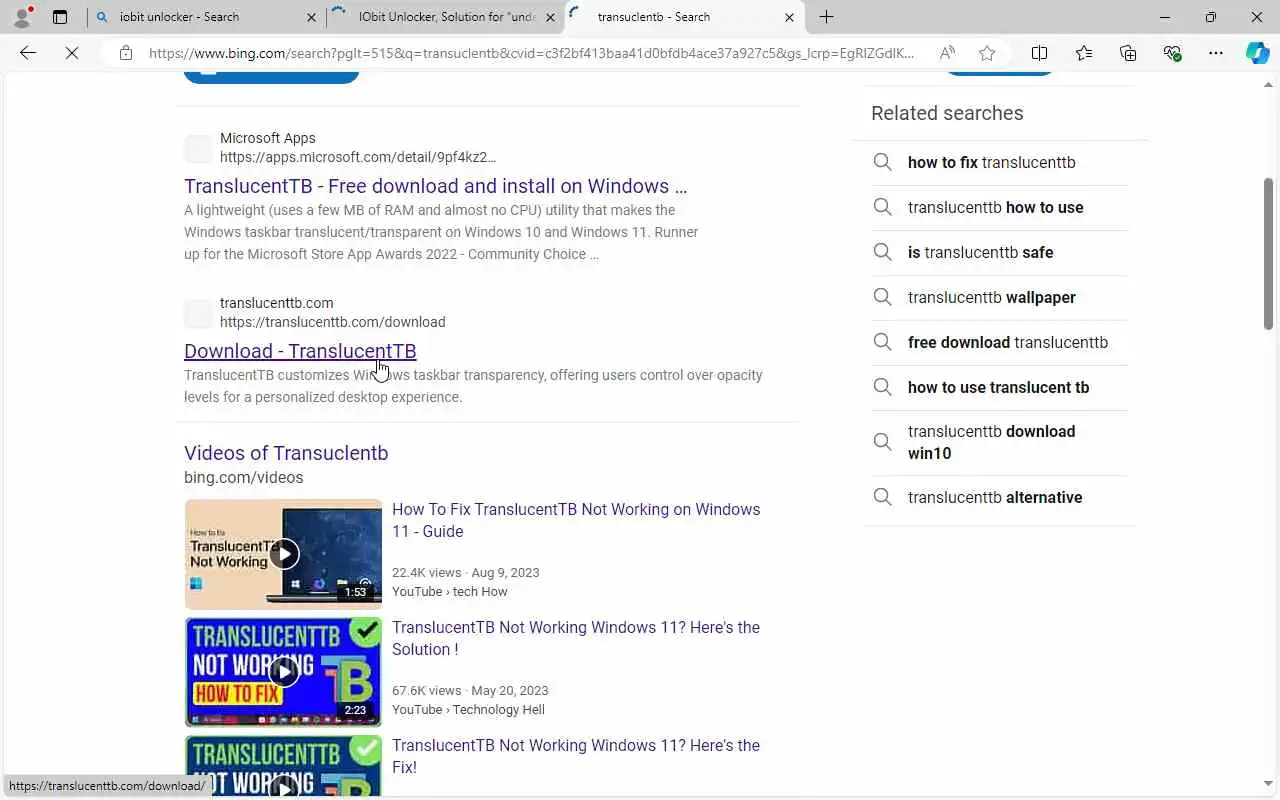Click 'YouTube › tech How' source text
This screenshot has height=800, width=1280.
(x=450, y=591)
